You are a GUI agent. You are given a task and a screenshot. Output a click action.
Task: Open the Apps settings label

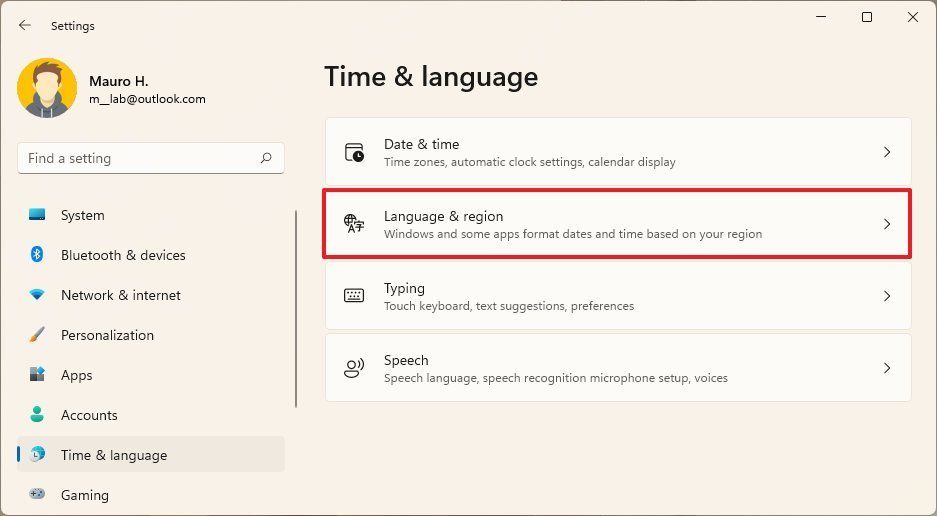[x=76, y=375]
